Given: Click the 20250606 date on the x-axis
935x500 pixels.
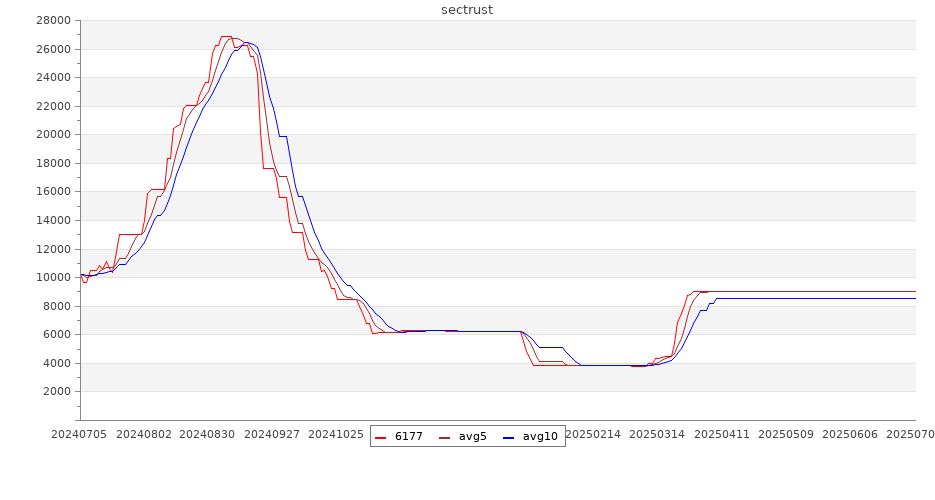Looking at the screenshot, I should (x=850, y=435).
